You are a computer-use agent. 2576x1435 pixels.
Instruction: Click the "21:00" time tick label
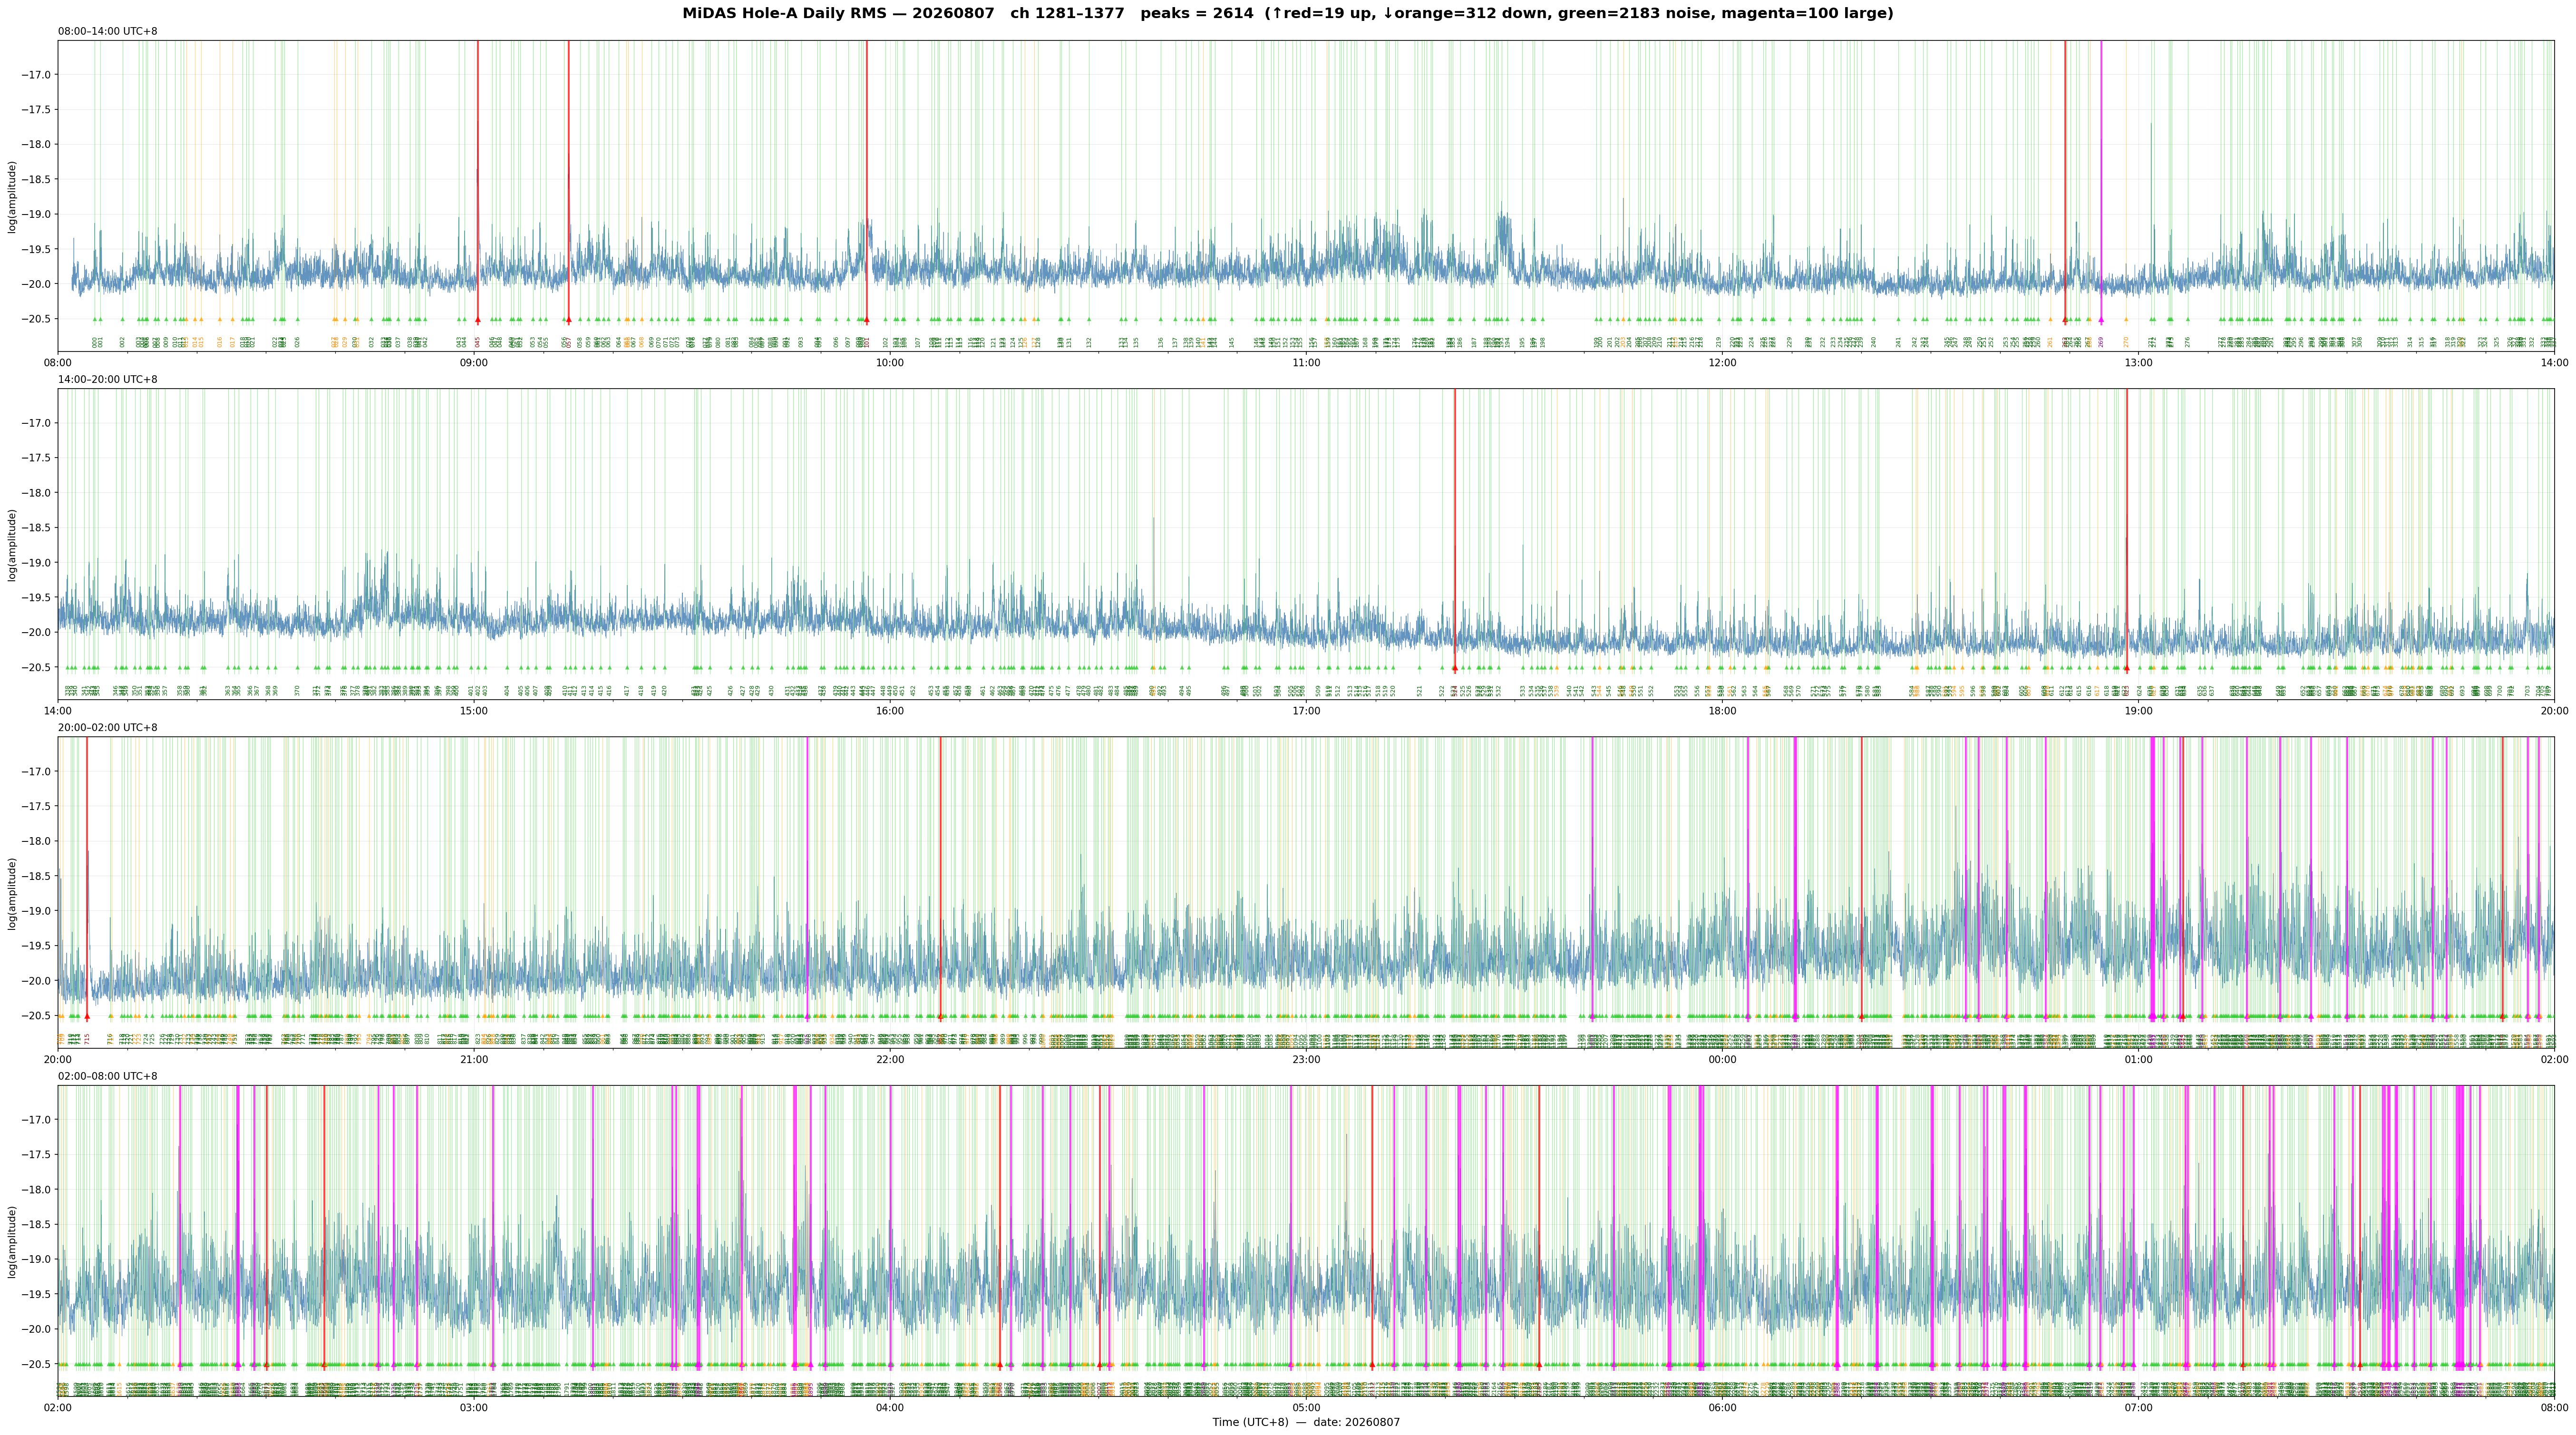click(x=474, y=1058)
